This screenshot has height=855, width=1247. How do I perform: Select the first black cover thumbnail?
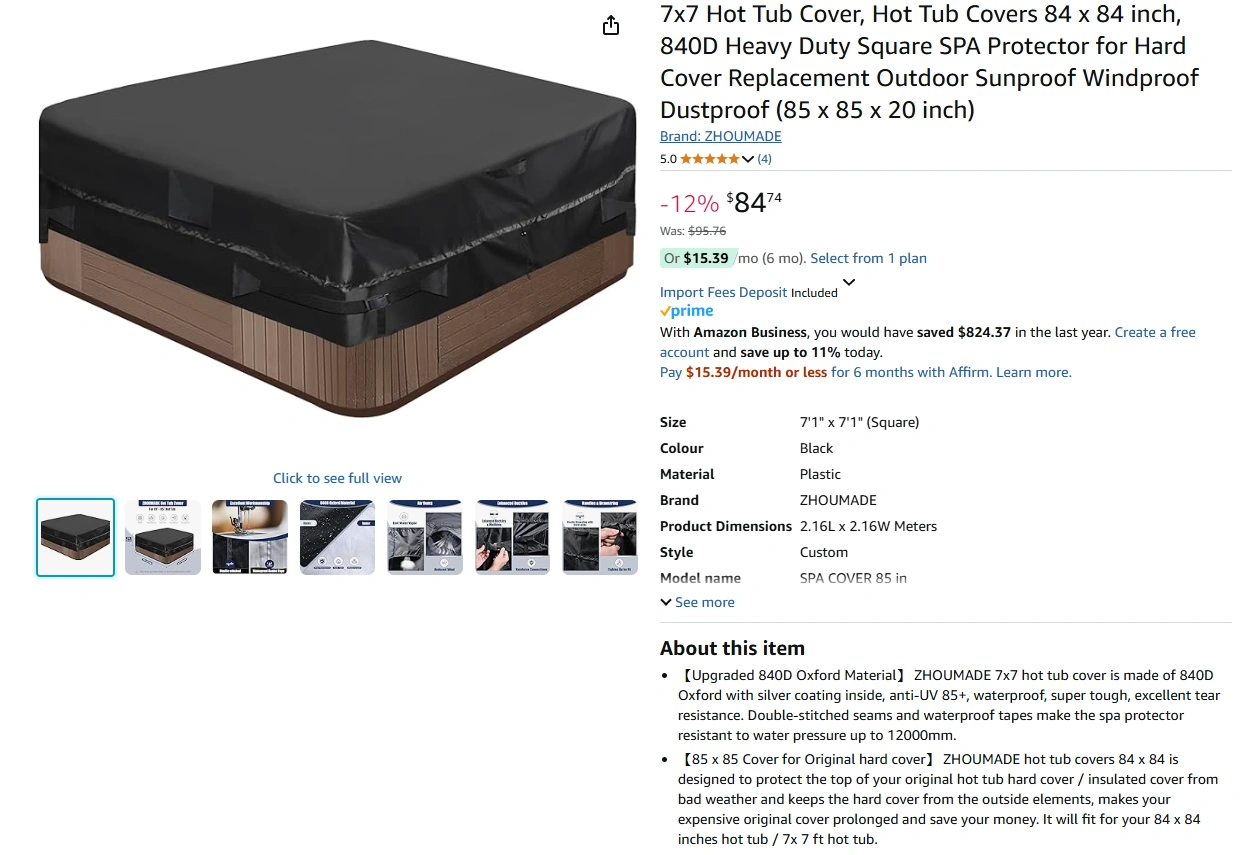pyautogui.click(x=76, y=538)
